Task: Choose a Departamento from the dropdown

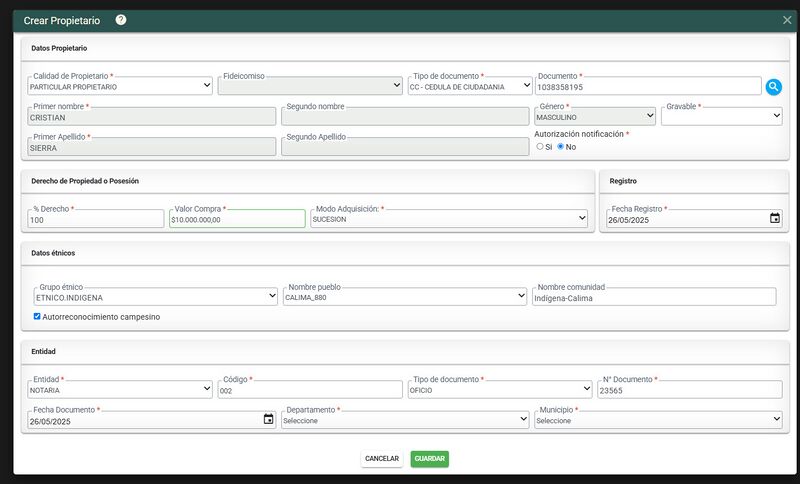Action: pos(404,421)
